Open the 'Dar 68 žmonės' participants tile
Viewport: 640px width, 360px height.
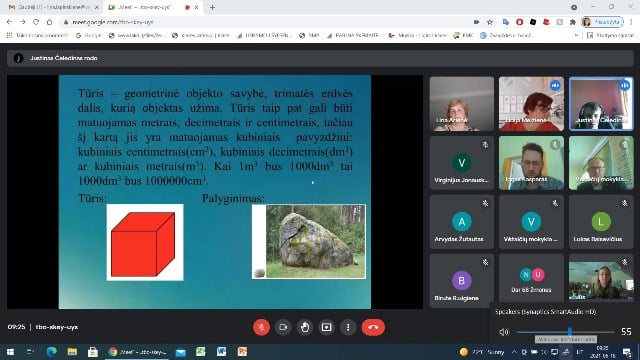(x=531, y=280)
